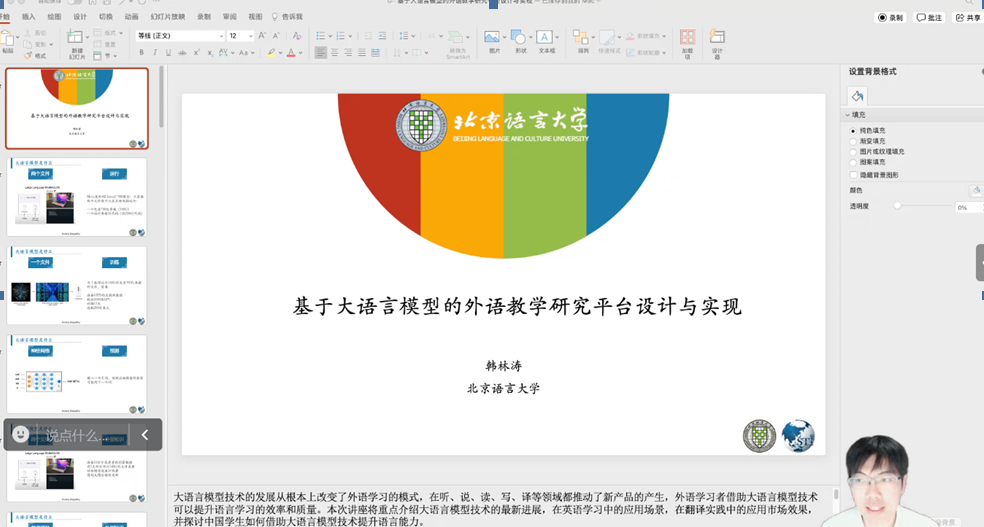984x527 pixels.
Task: Clear all text formatting
Action: click(x=297, y=36)
